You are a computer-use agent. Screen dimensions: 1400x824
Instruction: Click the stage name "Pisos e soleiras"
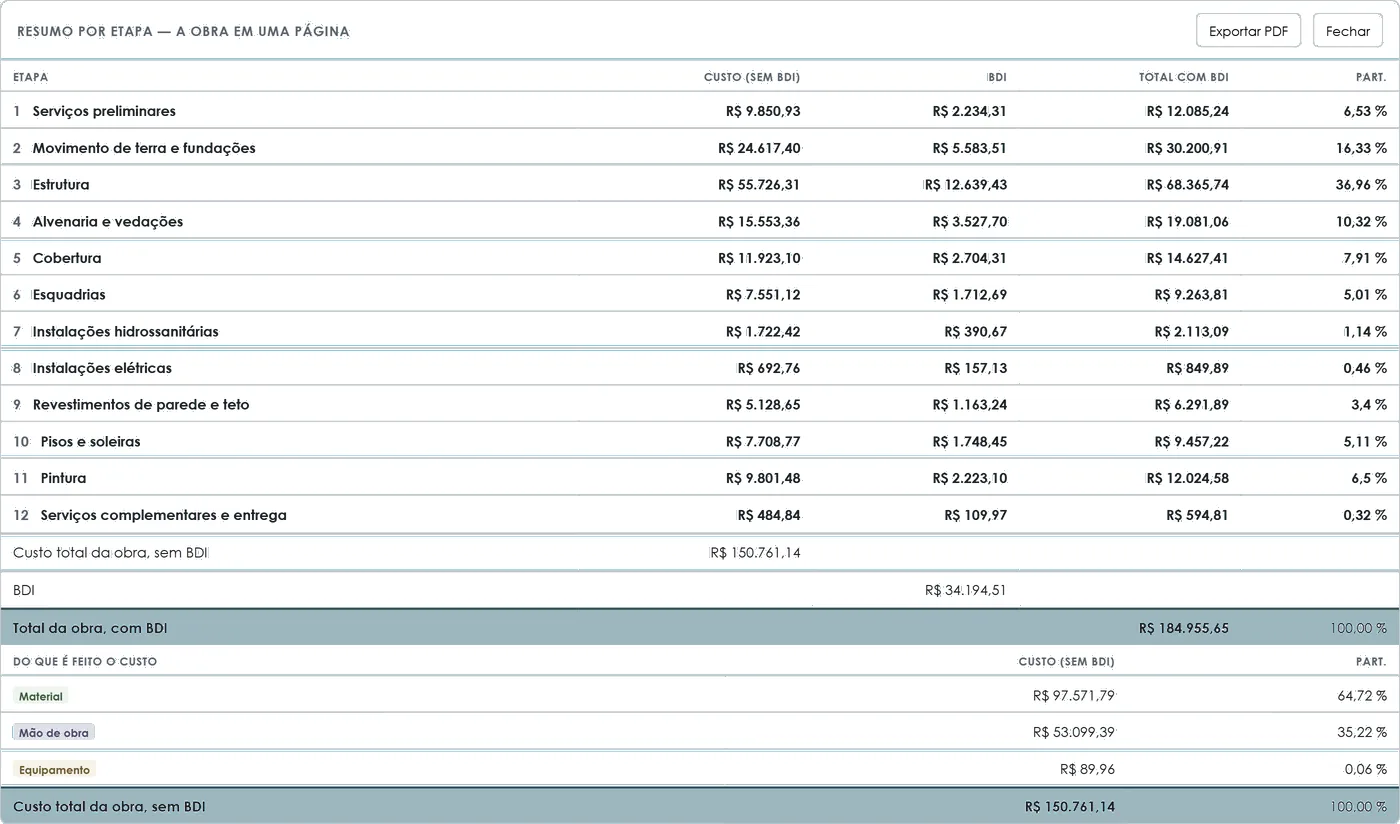click(x=90, y=442)
